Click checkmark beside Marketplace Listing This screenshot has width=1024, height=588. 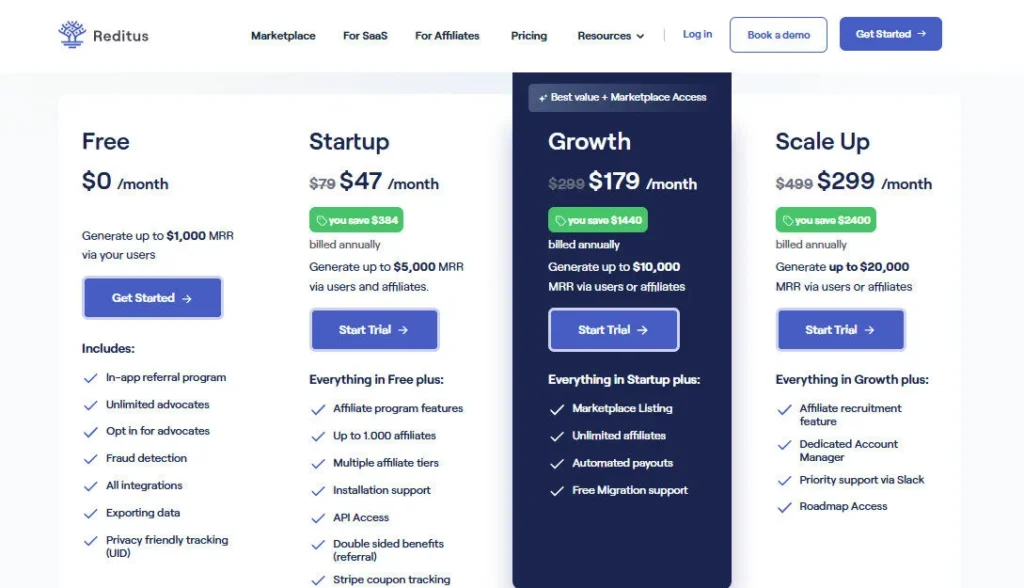pos(557,409)
